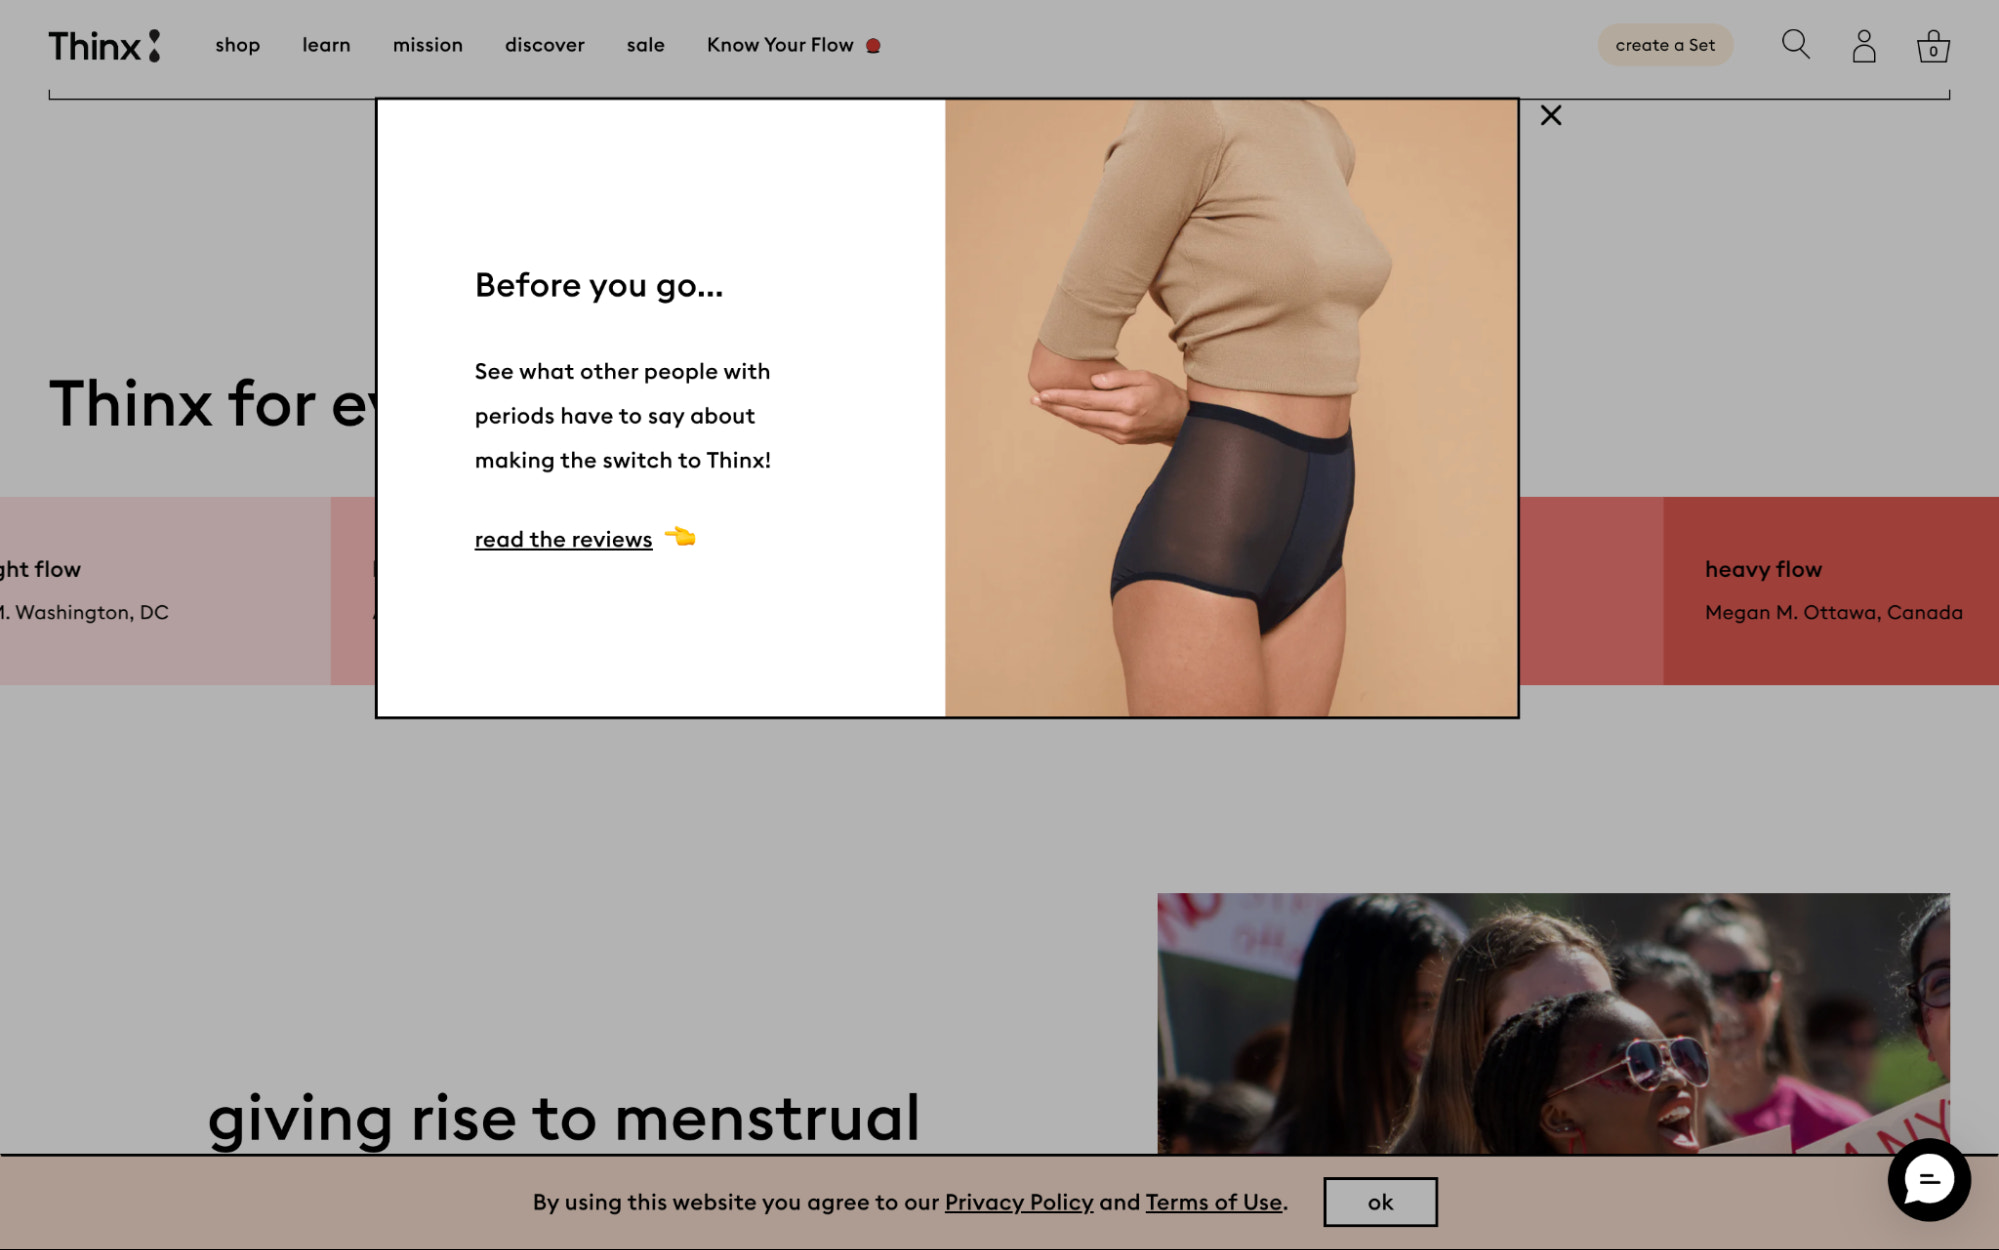
Task: Accept cookies with the ok button
Action: pyautogui.click(x=1379, y=1202)
